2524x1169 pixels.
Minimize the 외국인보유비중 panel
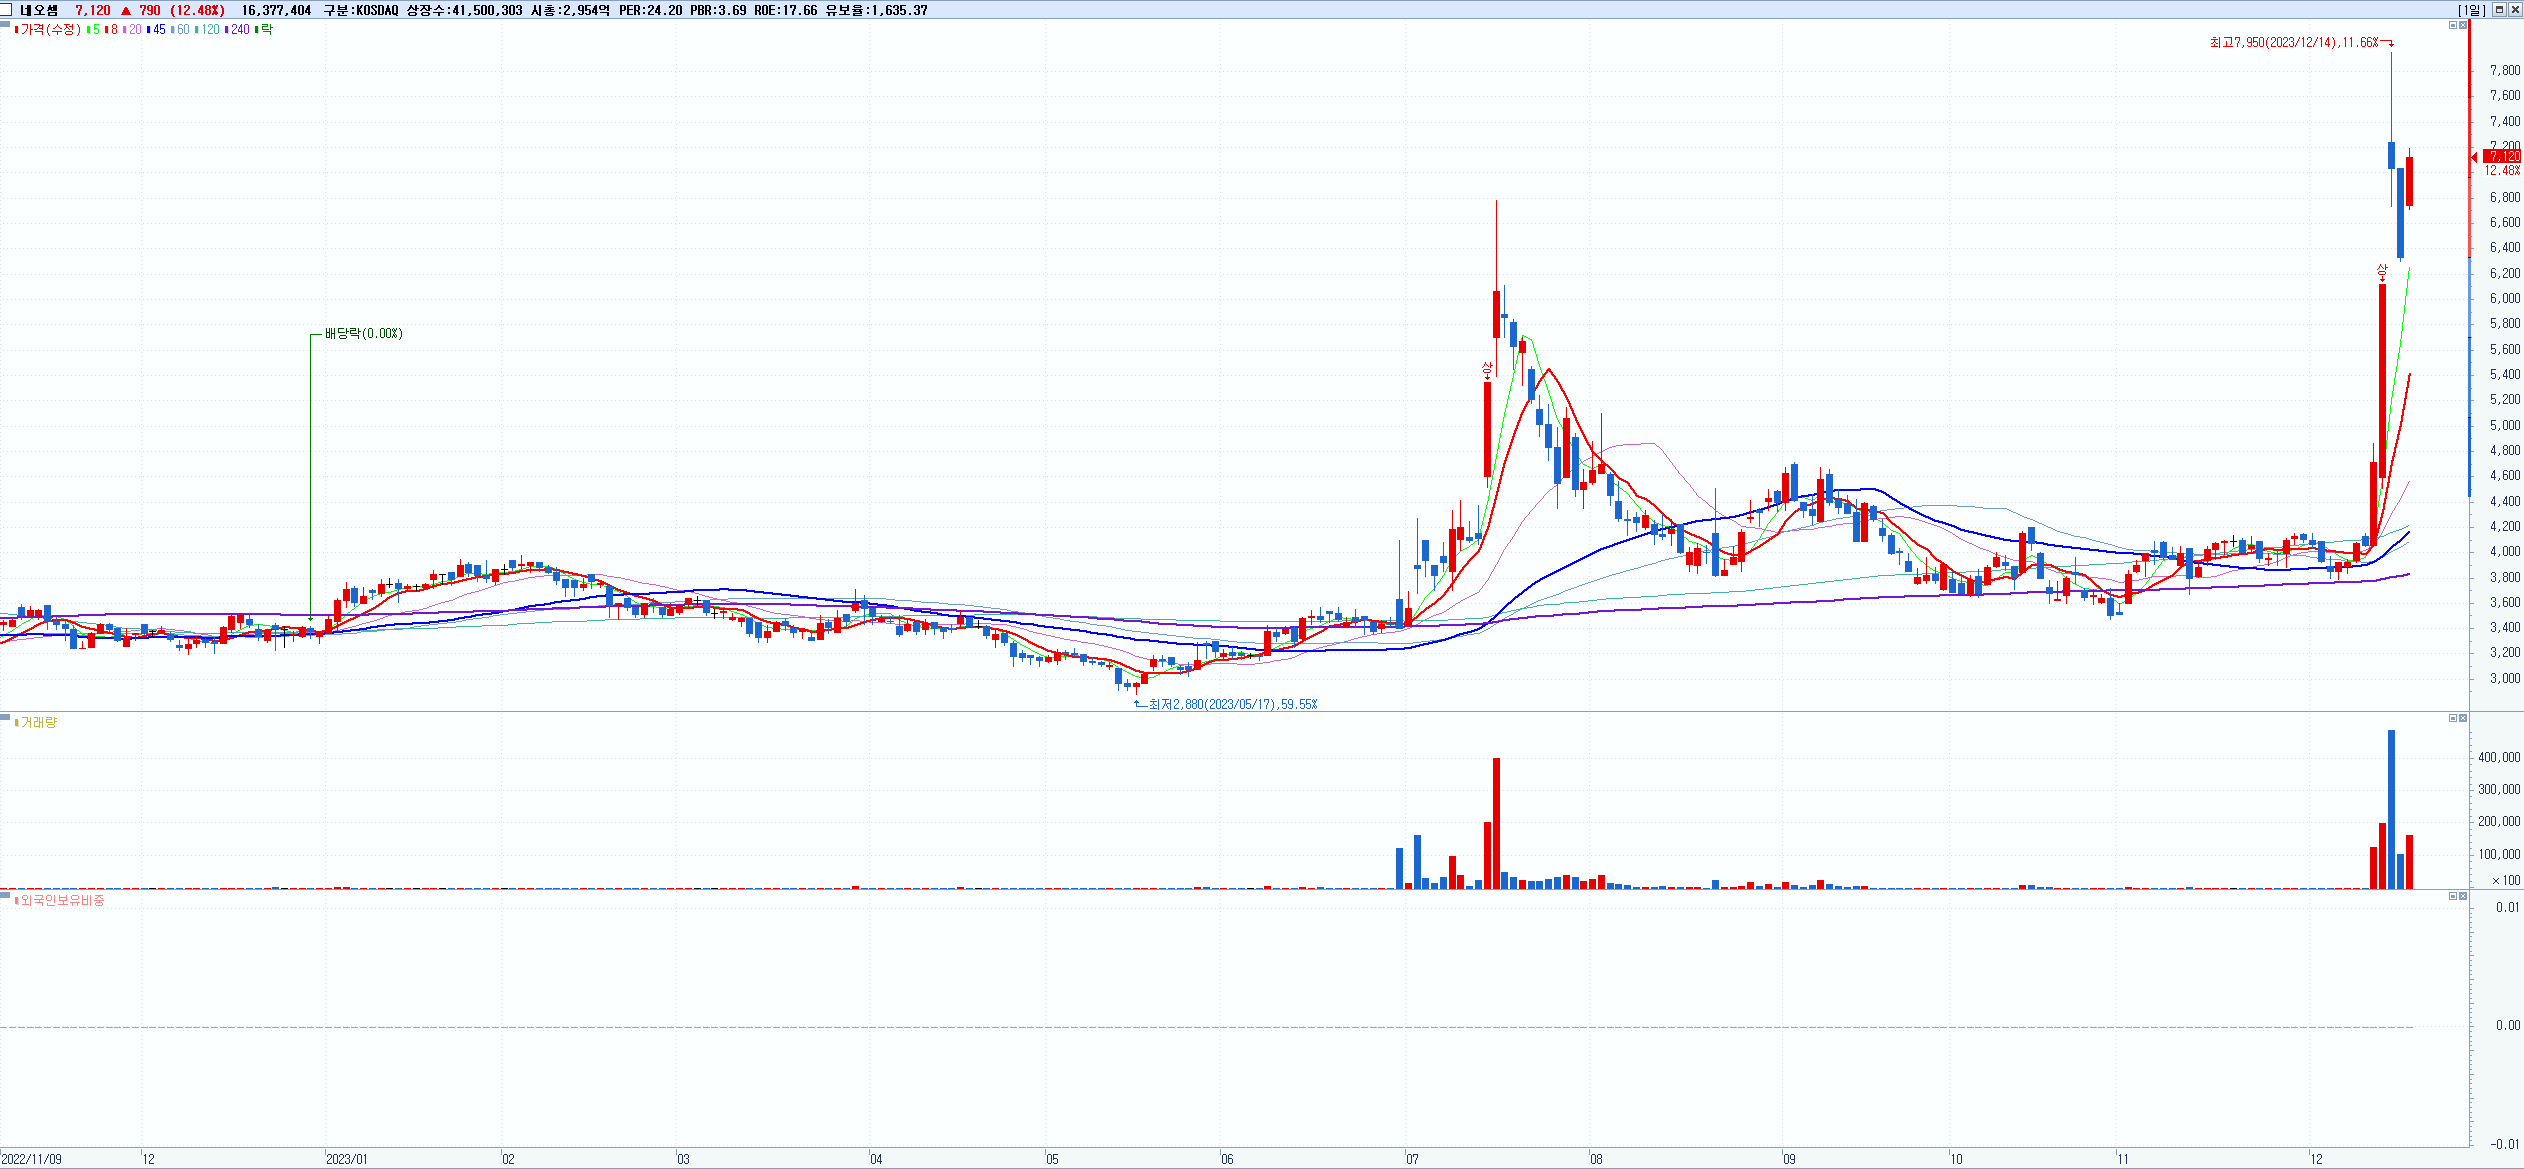(2452, 896)
